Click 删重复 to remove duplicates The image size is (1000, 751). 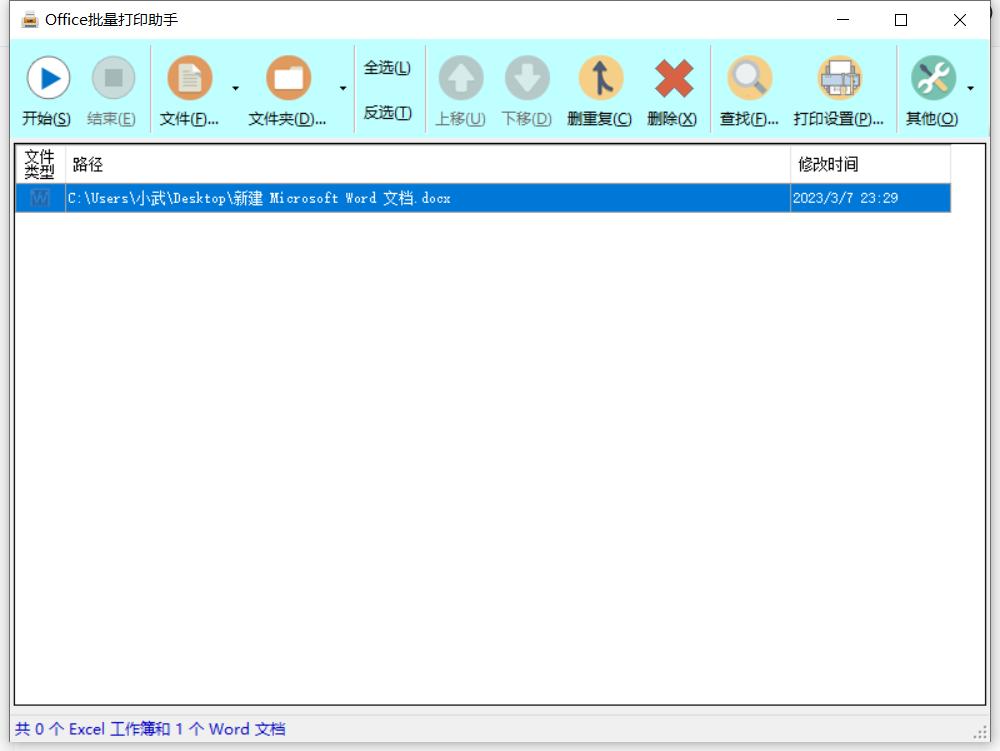(x=599, y=80)
